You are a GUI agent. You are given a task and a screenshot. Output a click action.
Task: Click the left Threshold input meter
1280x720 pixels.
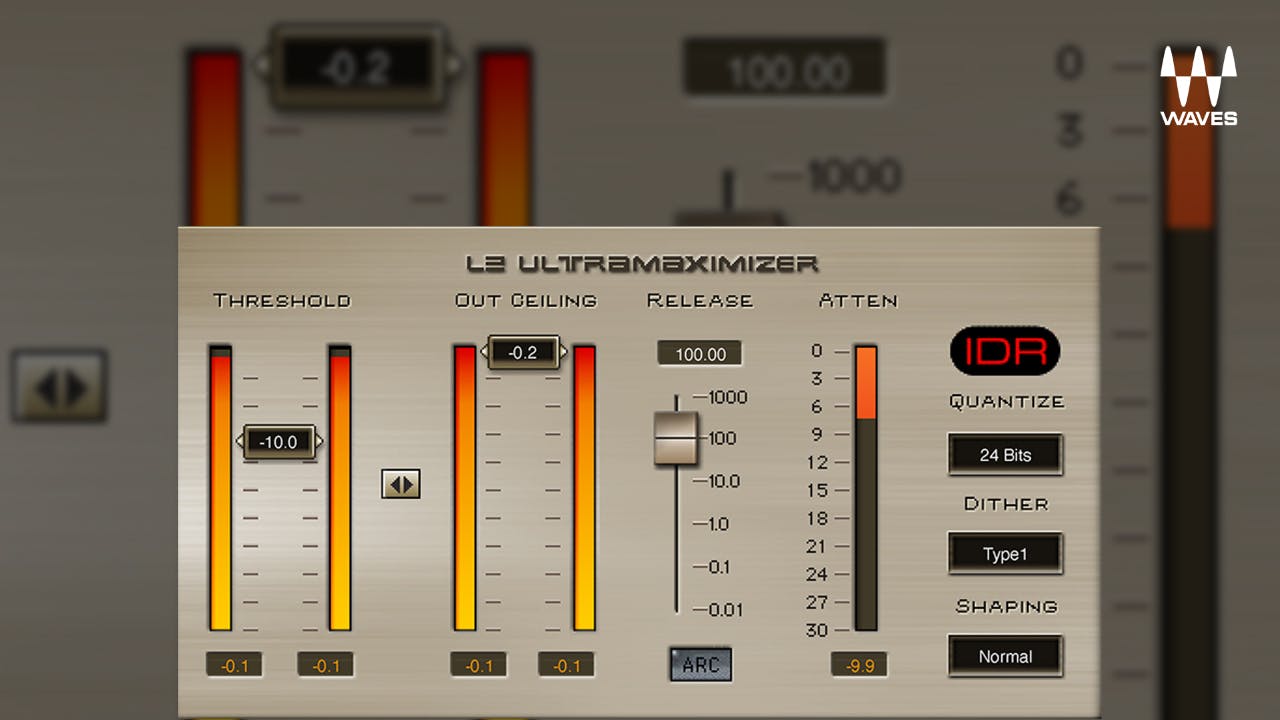click(x=220, y=488)
